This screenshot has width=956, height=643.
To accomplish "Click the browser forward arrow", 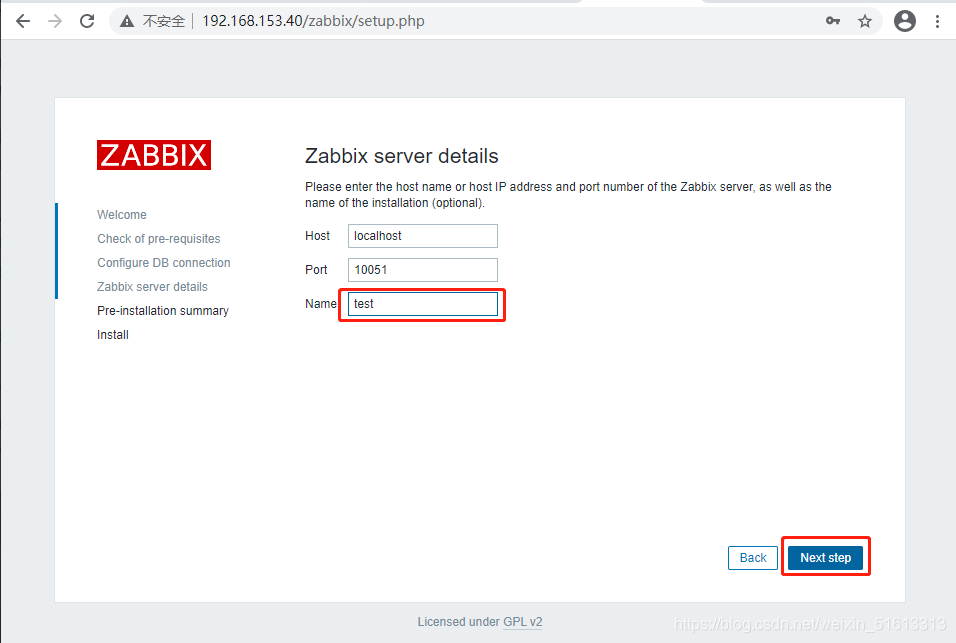I will [55, 21].
